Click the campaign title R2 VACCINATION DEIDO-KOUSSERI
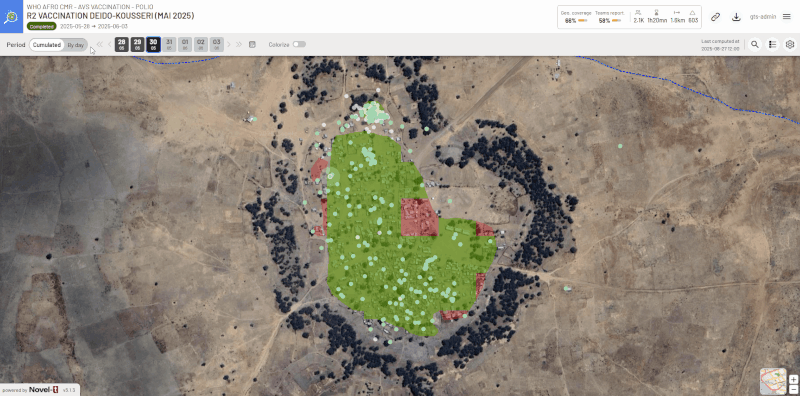Image resolution: width=800 pixels, height=396 pixels. [110, 16]
